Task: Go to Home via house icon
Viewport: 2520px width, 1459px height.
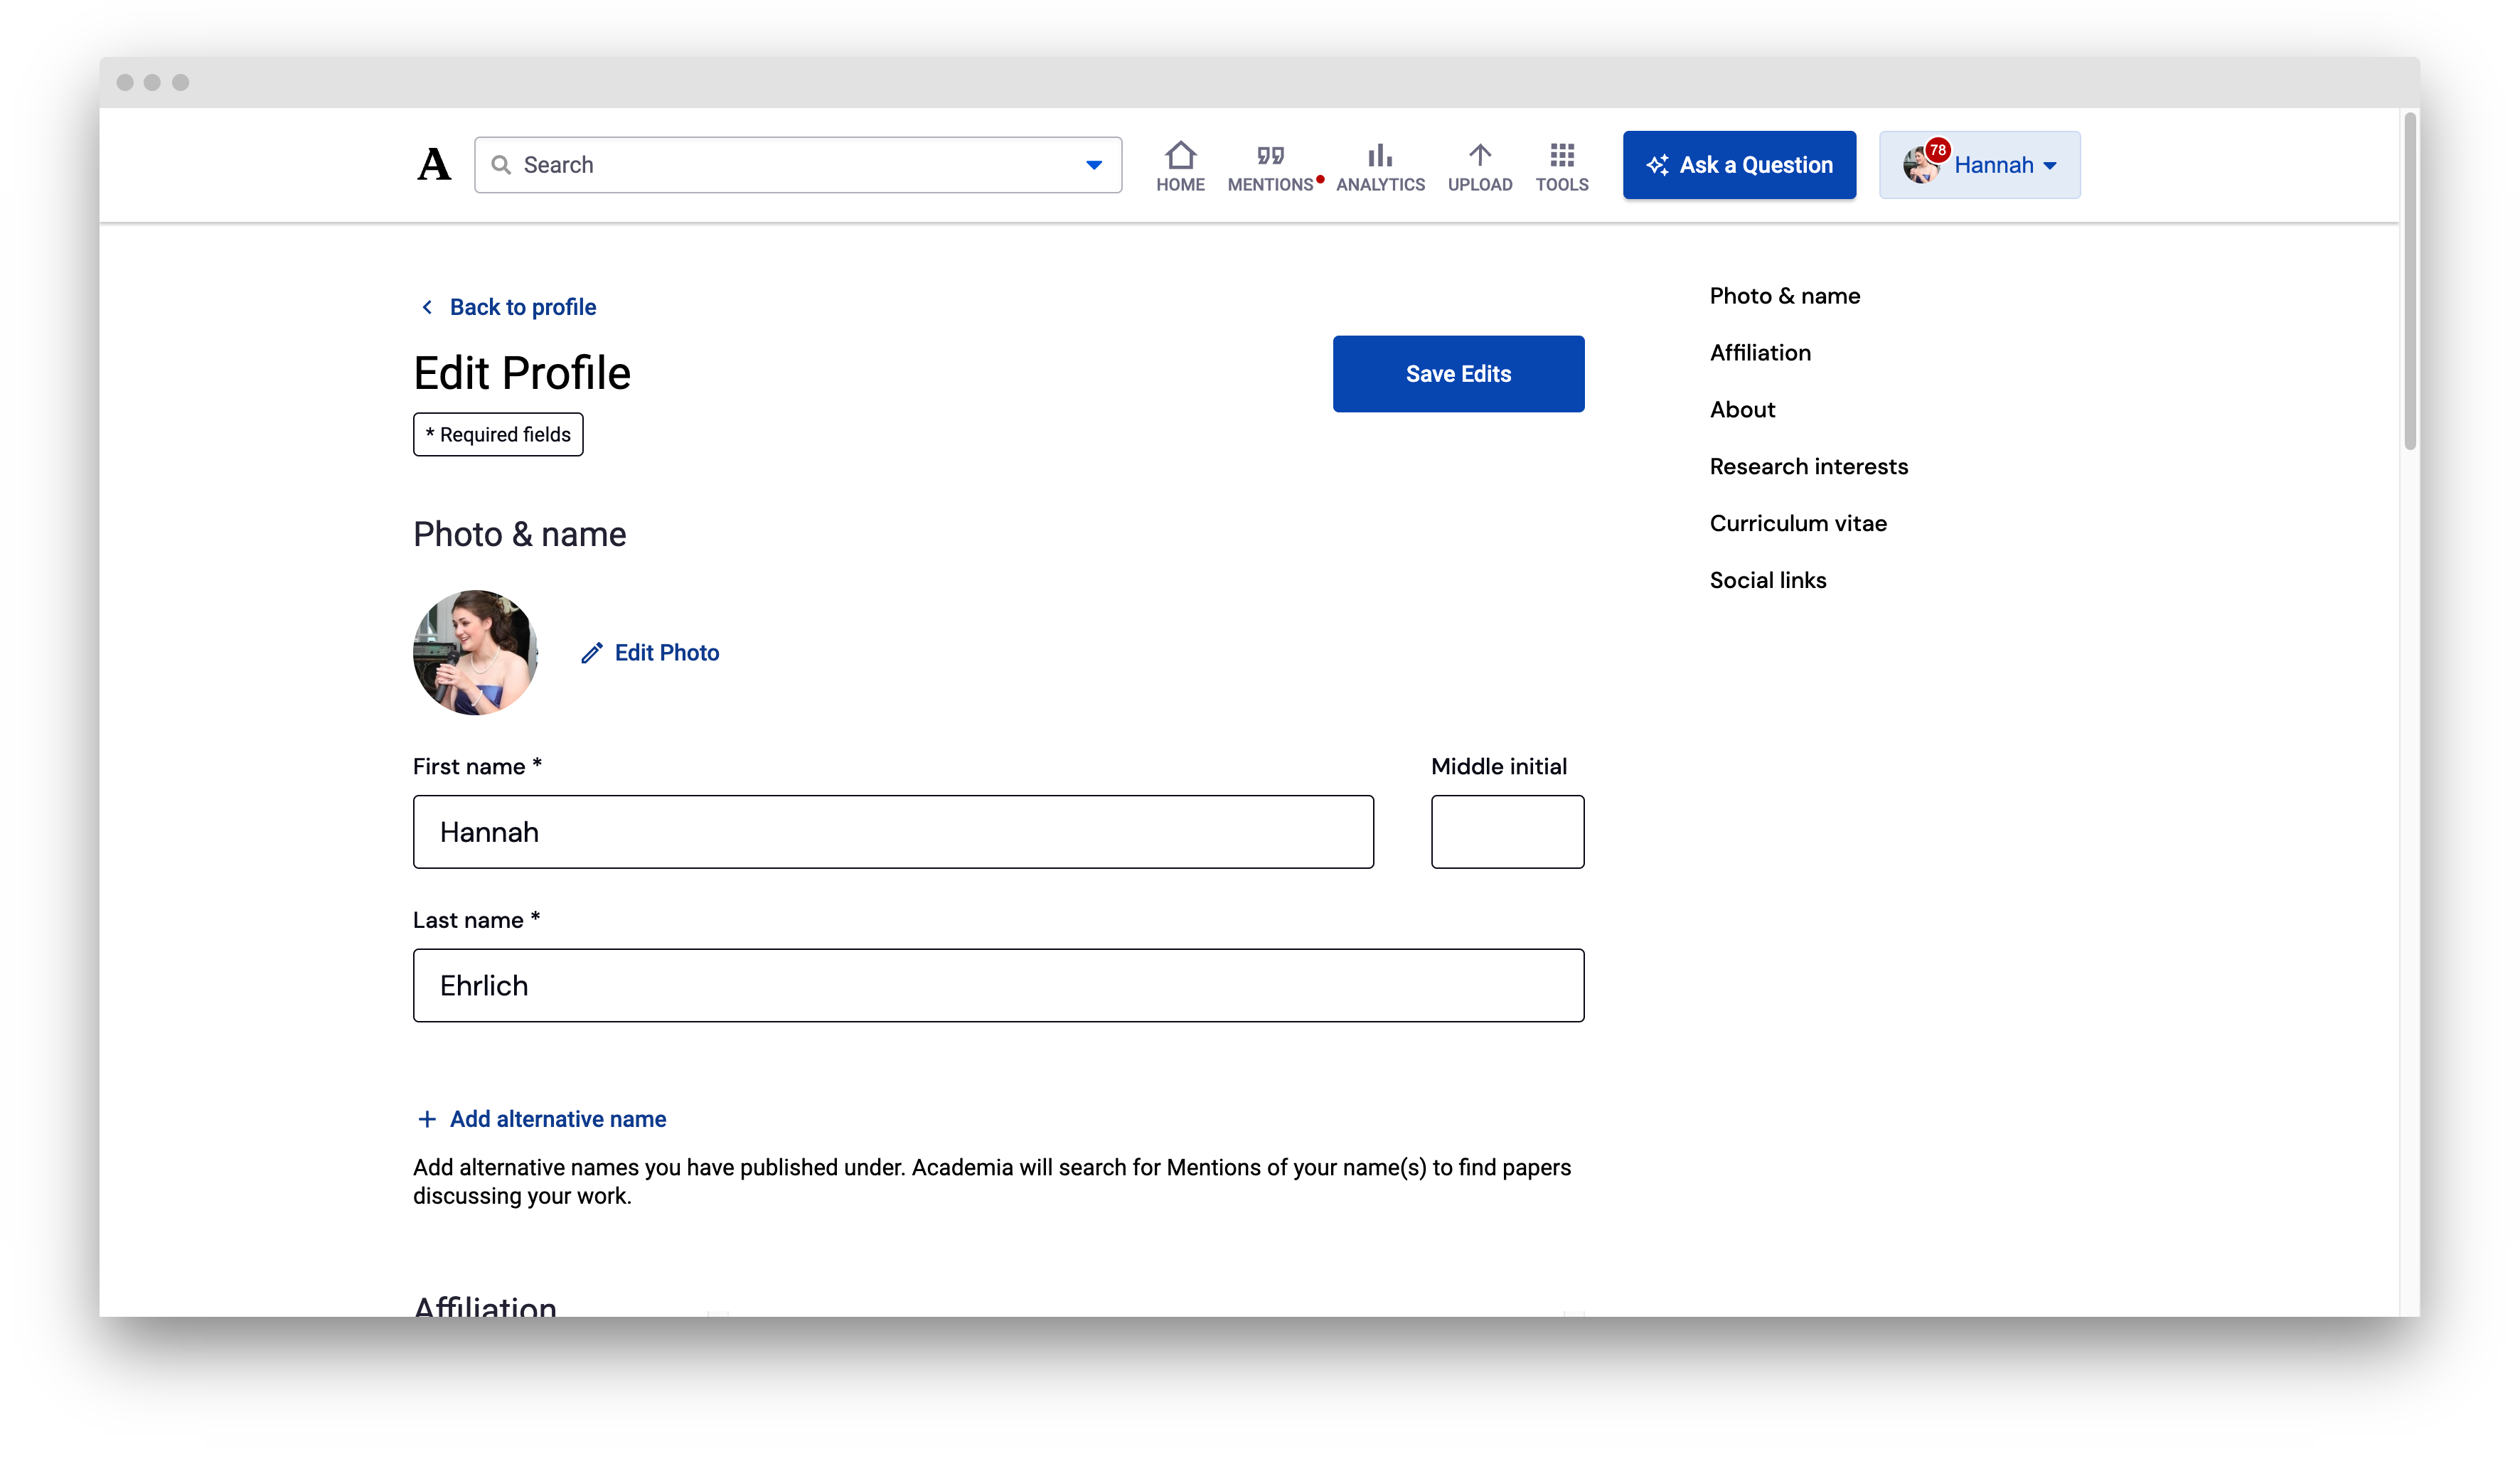Action: [x=1180, y=155]
